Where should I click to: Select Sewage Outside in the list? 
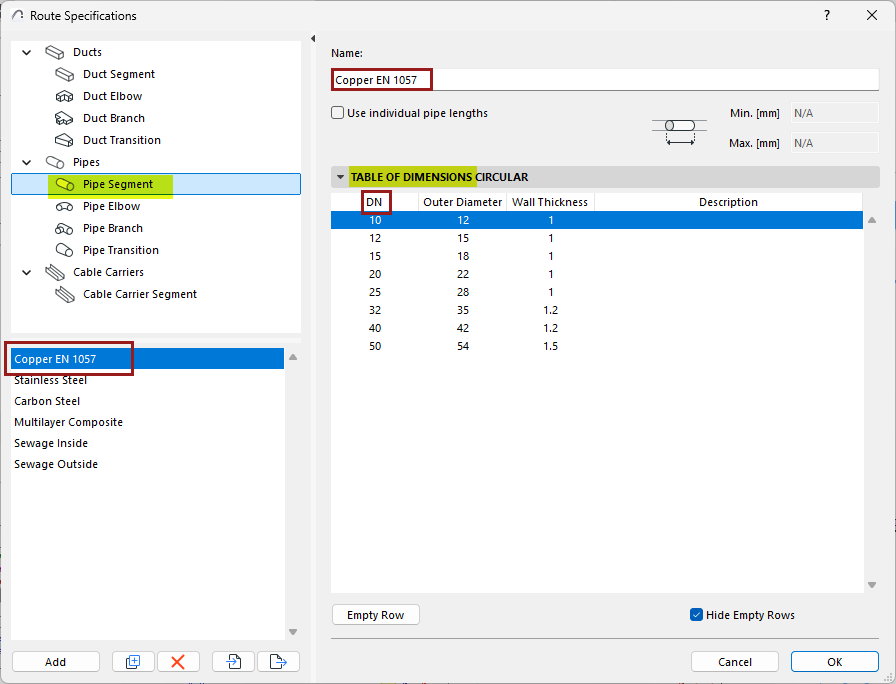[147, 464]
